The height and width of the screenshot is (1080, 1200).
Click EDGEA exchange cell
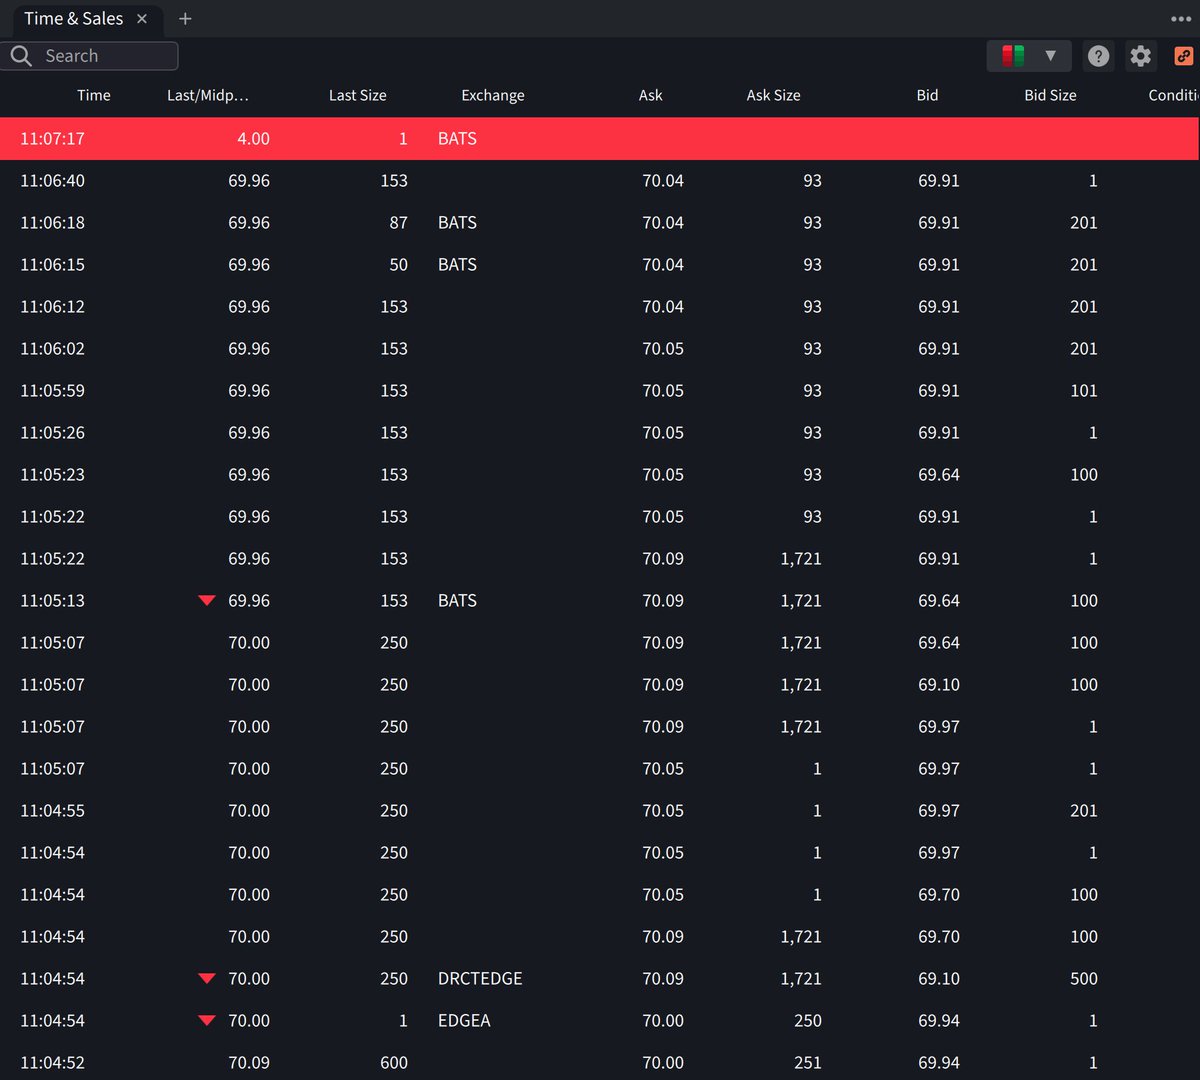coord(464,1021)
